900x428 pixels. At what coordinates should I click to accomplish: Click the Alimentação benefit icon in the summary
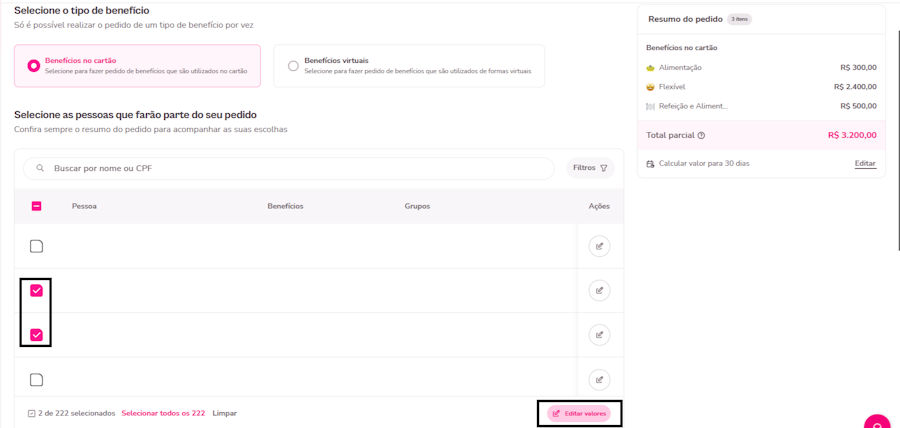651,68
